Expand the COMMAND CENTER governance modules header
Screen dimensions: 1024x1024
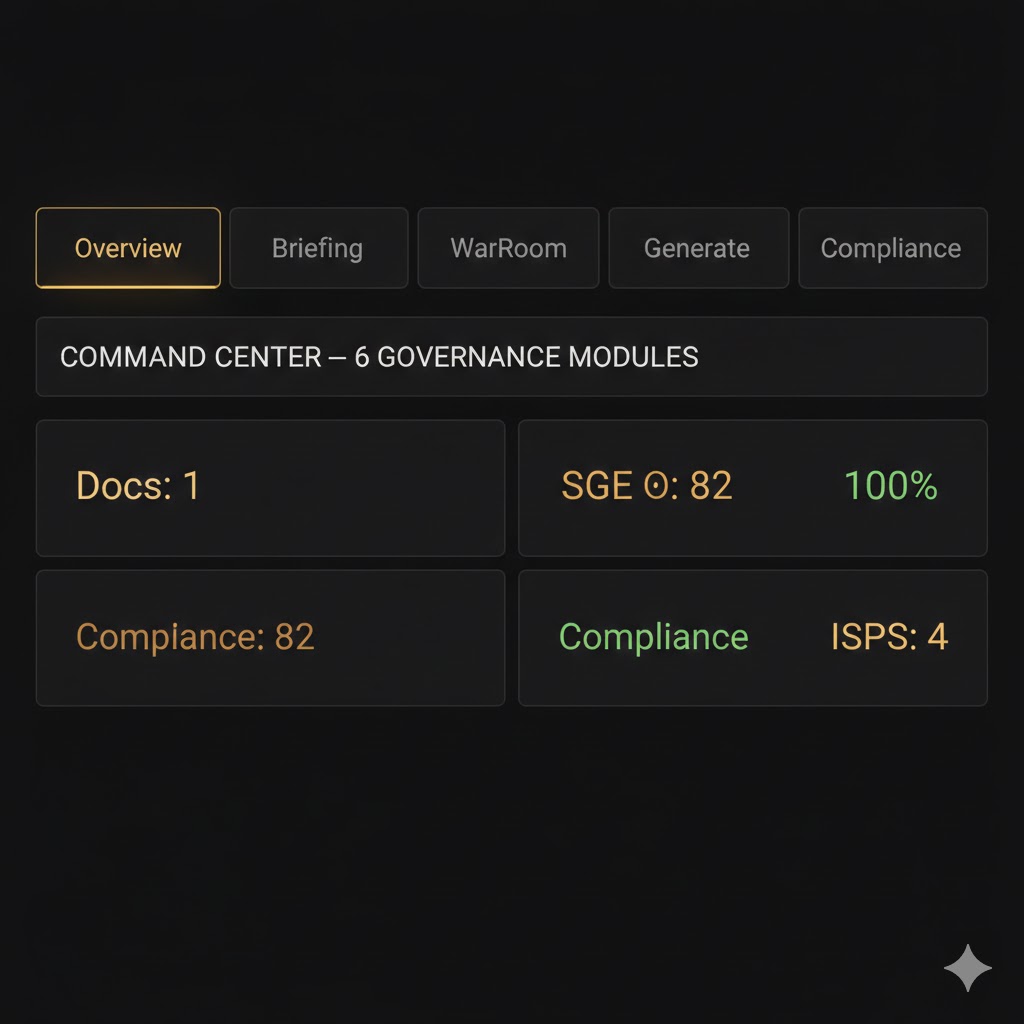(x=512, y=357)
